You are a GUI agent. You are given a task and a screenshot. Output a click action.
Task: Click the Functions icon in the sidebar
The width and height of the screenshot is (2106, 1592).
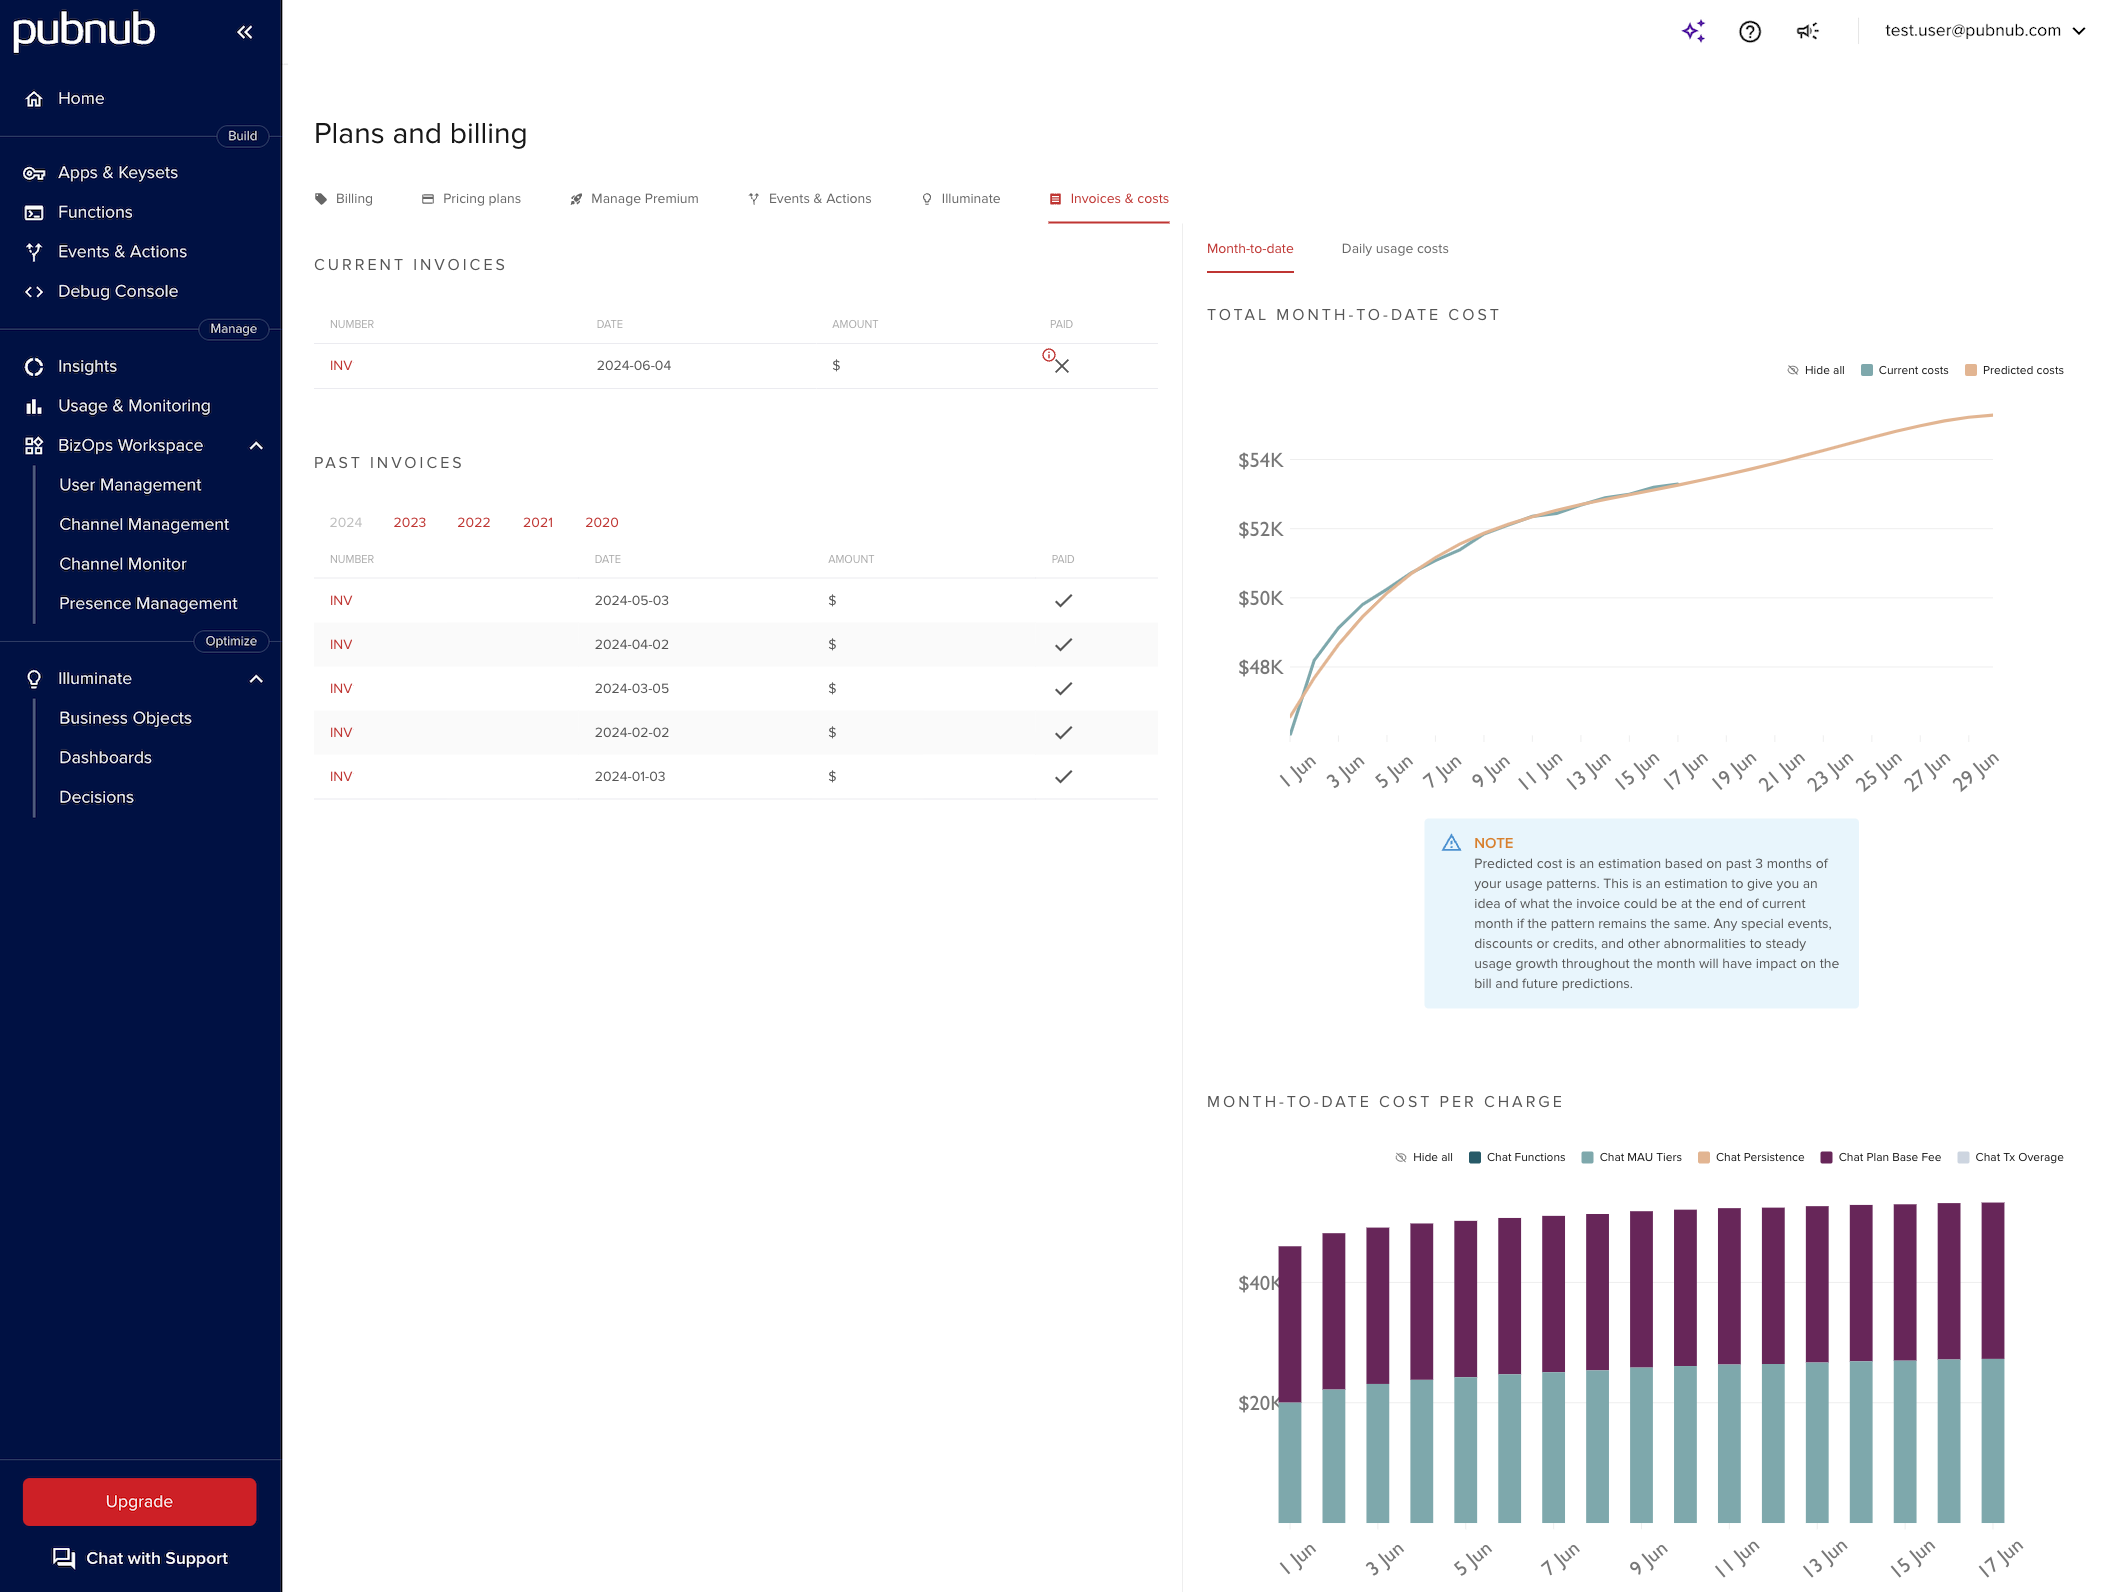click(34, 211)
